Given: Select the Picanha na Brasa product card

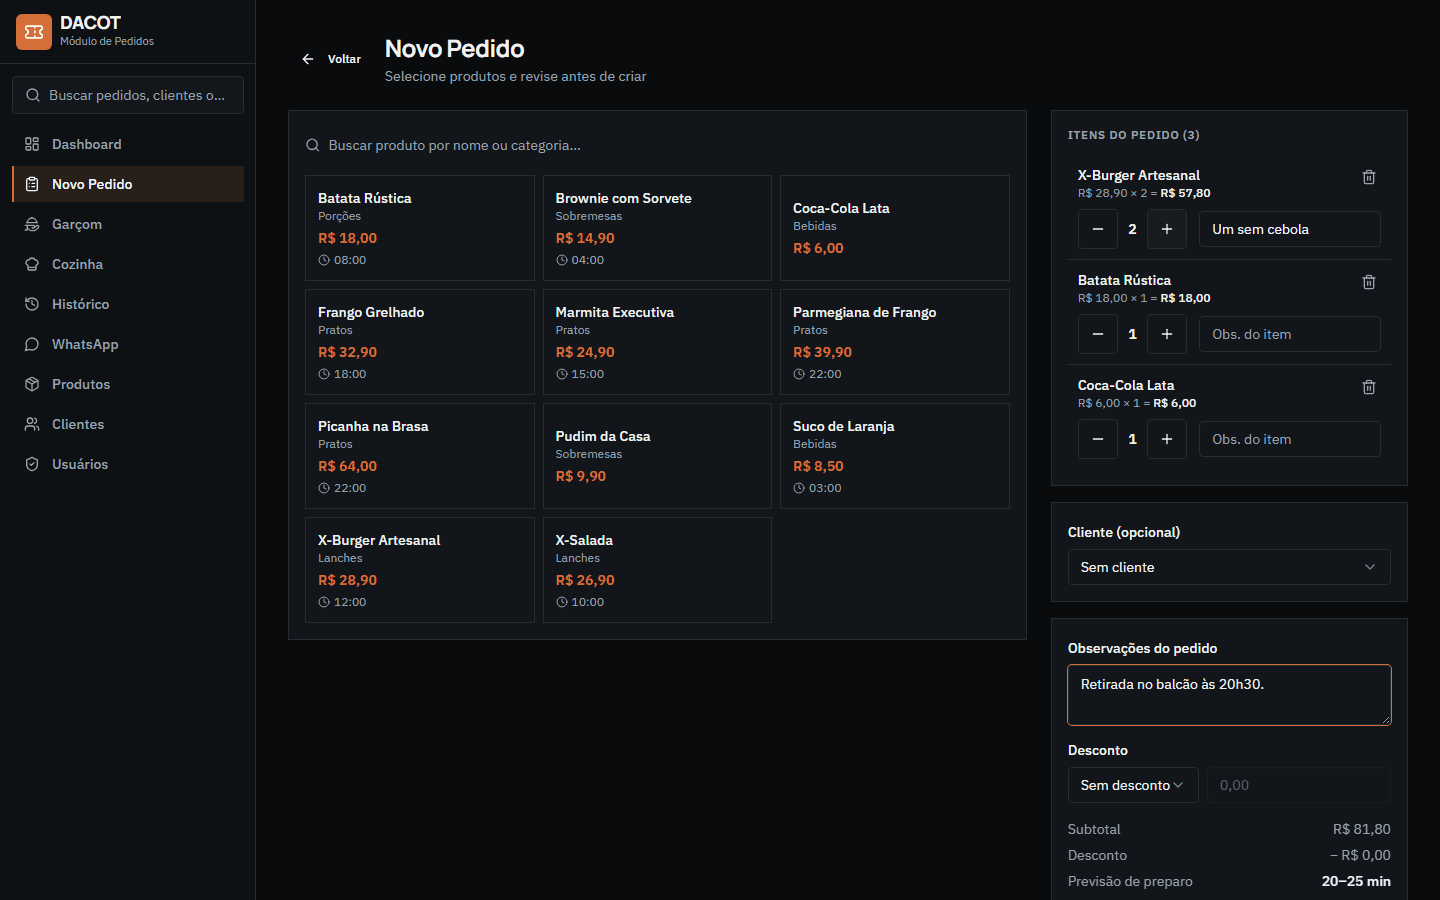Looking at the screenshot, I should click(420, 456).
